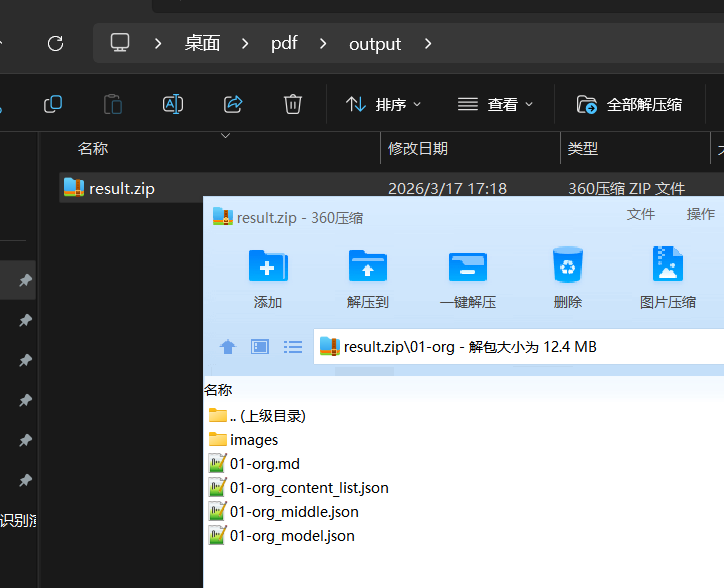Click 全部解压缩 extract all button

(629, 105)
